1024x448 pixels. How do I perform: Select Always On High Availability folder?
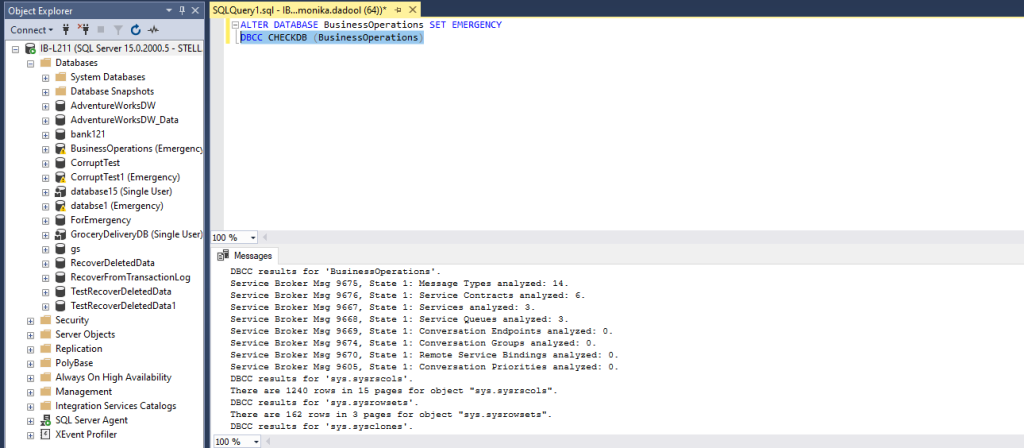click(113, 377)
